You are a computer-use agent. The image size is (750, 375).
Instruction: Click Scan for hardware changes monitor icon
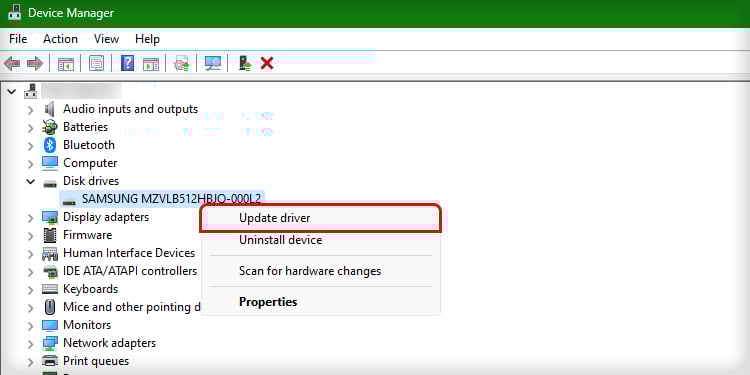[x=212, y=63]
